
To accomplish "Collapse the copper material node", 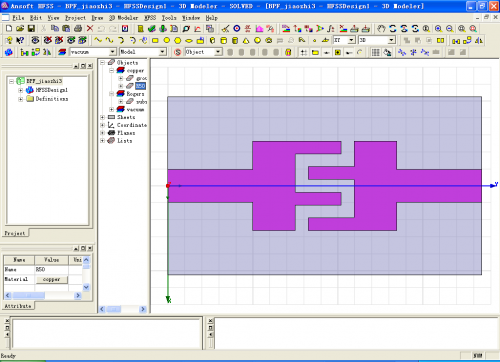I will 112,71.
